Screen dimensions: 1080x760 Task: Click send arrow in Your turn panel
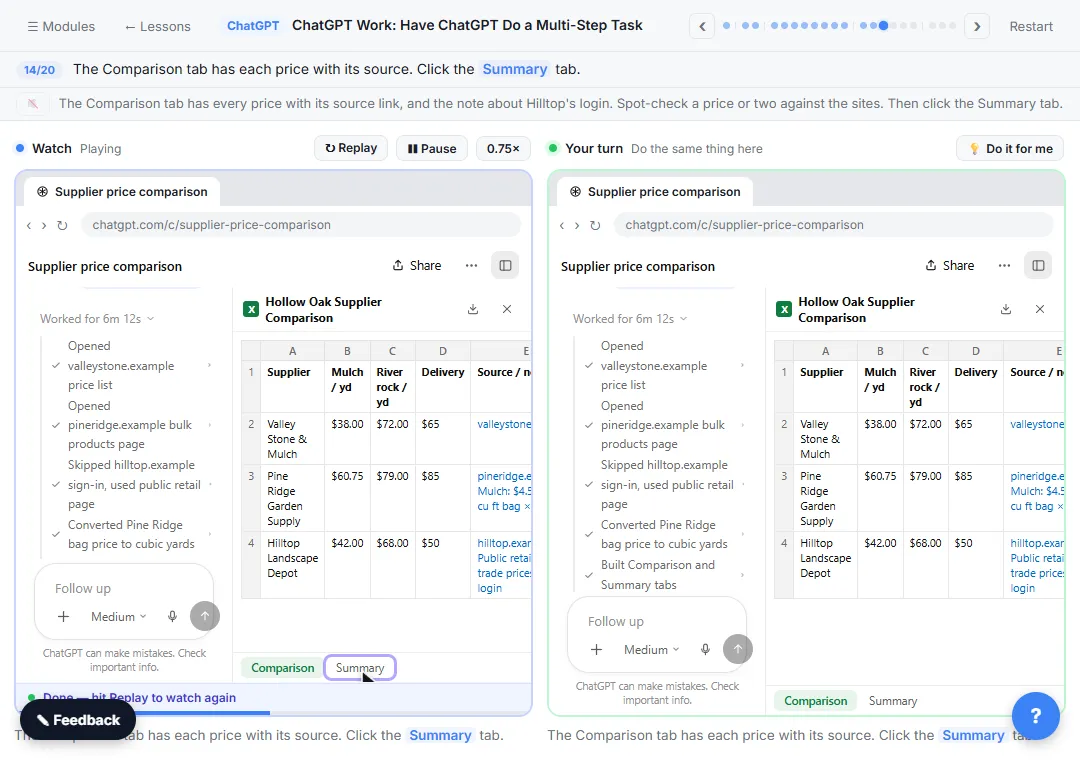pos(738,649)
